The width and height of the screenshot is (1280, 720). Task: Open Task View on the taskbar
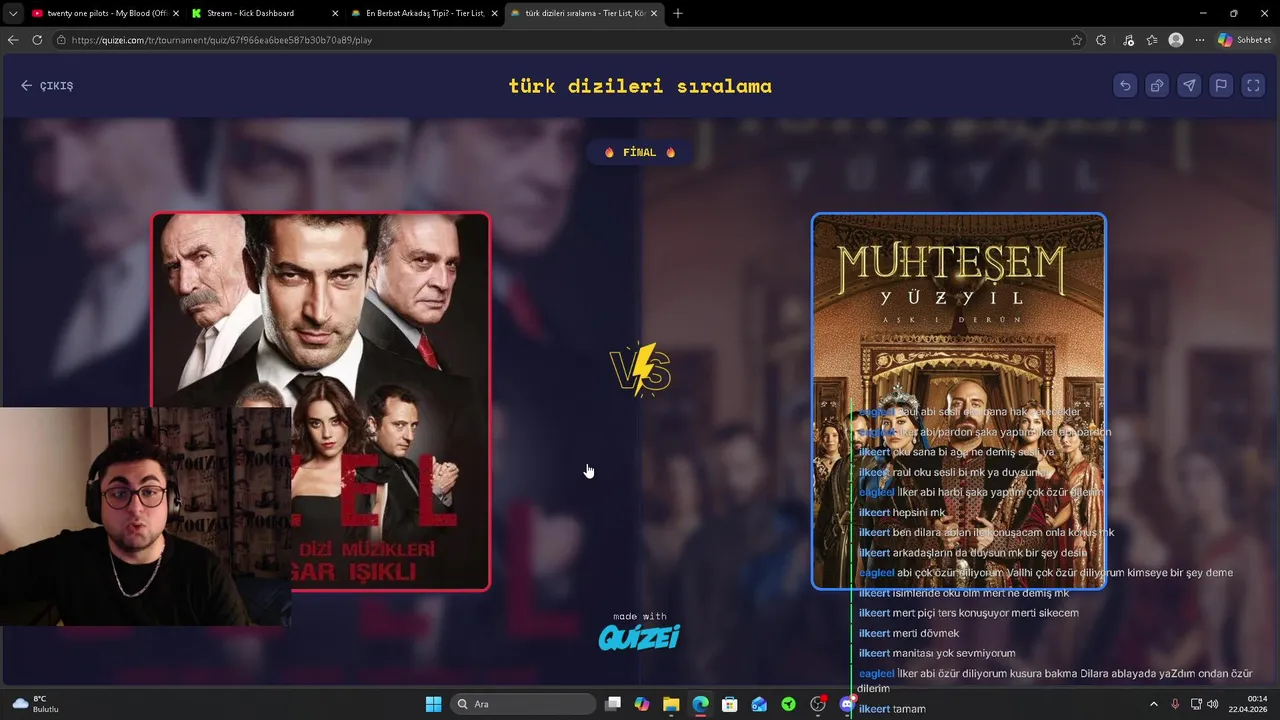coord(613,704)
